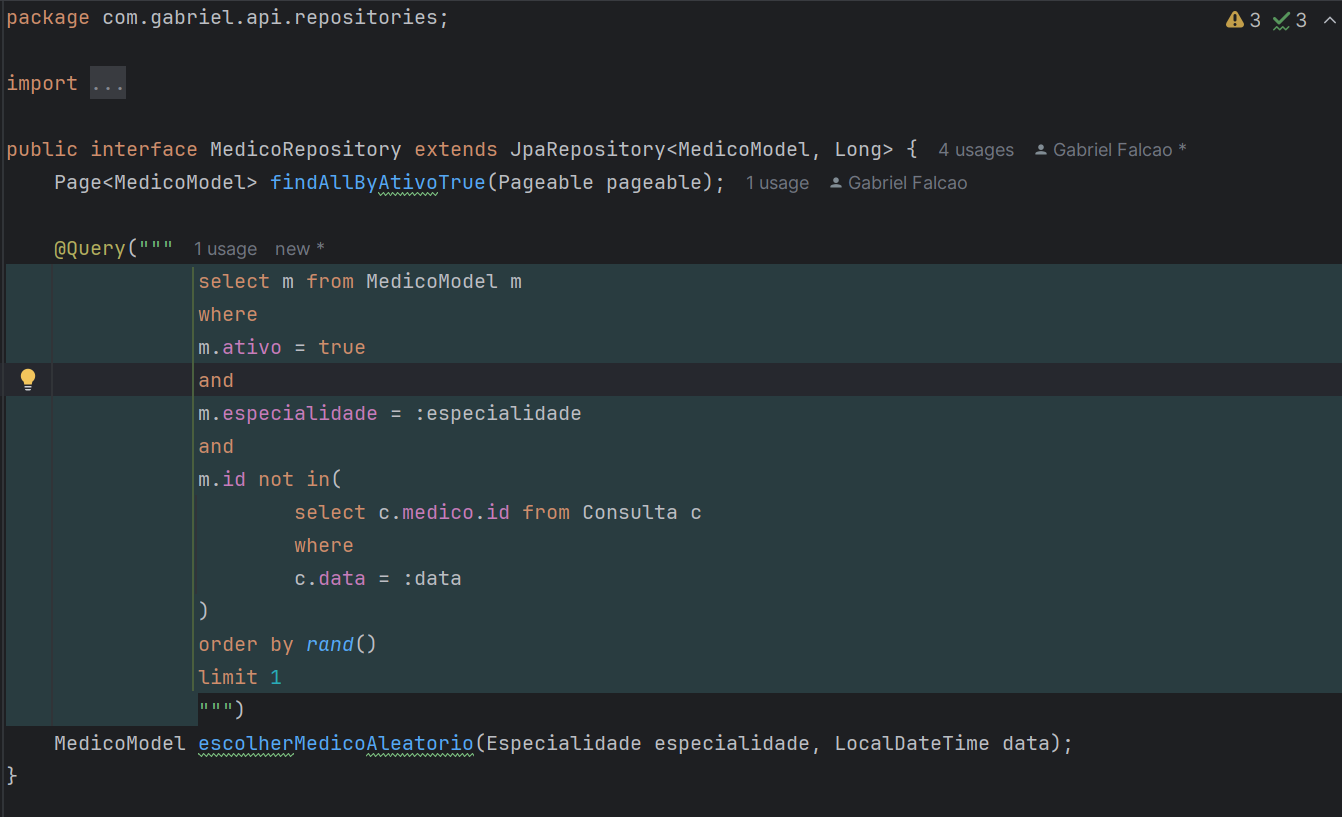Click 'LocalDateTime data' parameter
Image resolution: width=1342 pixels, height=817 pixels.
pos(943,744)
